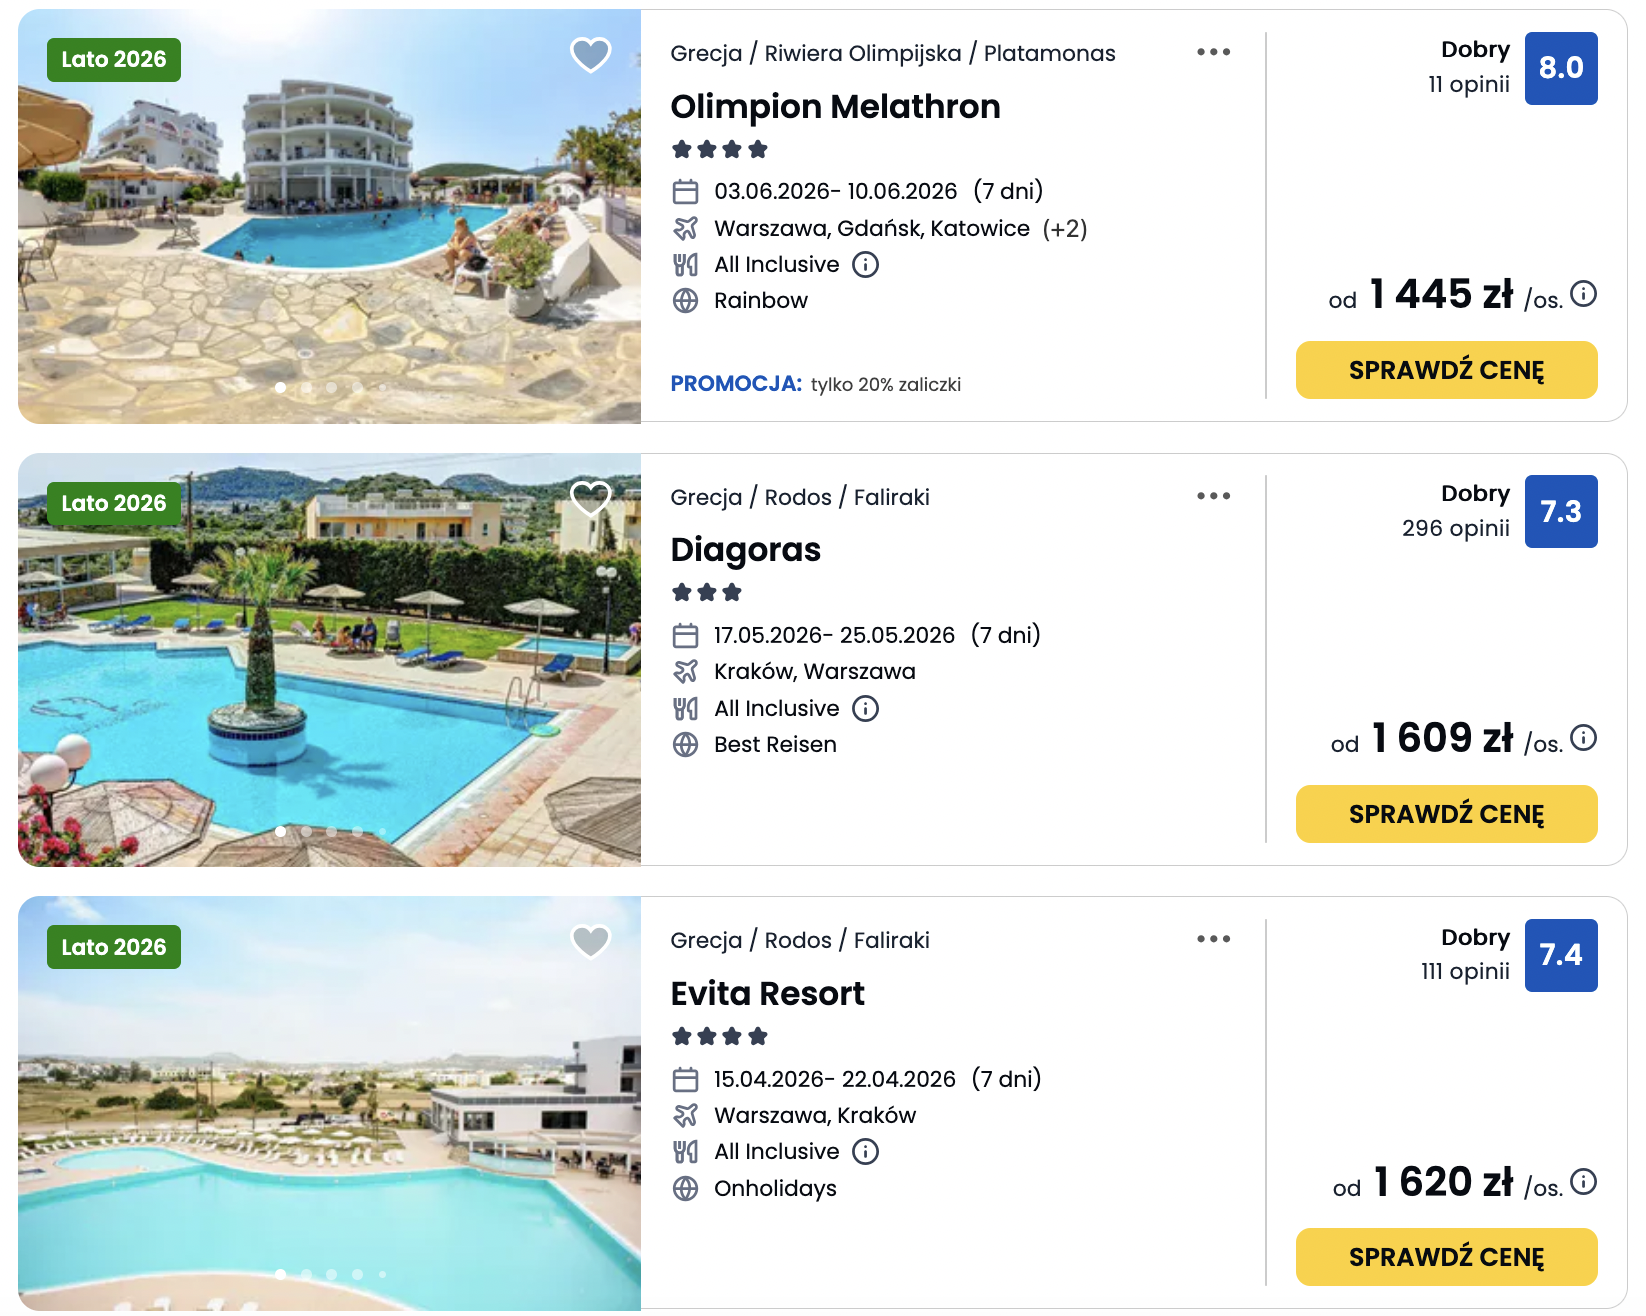Viewport: 1646px width, 1316px height.
Task: Open the three-dot menu on Olimpion Melathron card
Action: click(1213, 52)
